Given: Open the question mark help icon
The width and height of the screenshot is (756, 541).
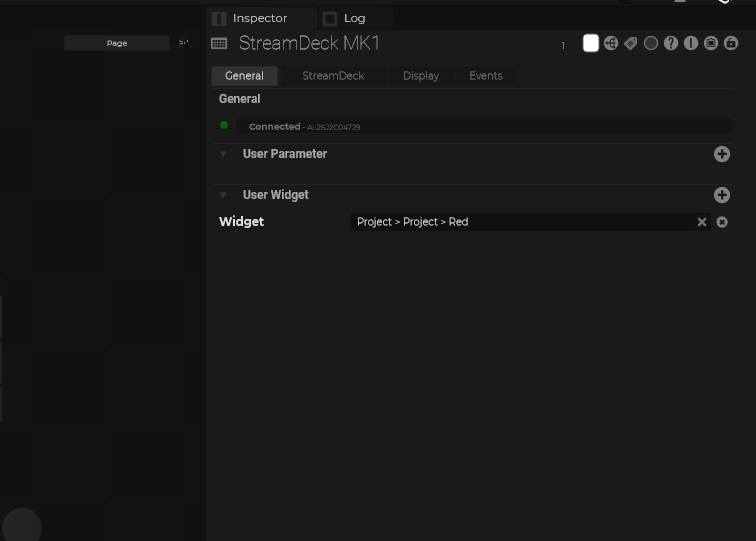Looking at the screenshot, I should coord(671,44).
